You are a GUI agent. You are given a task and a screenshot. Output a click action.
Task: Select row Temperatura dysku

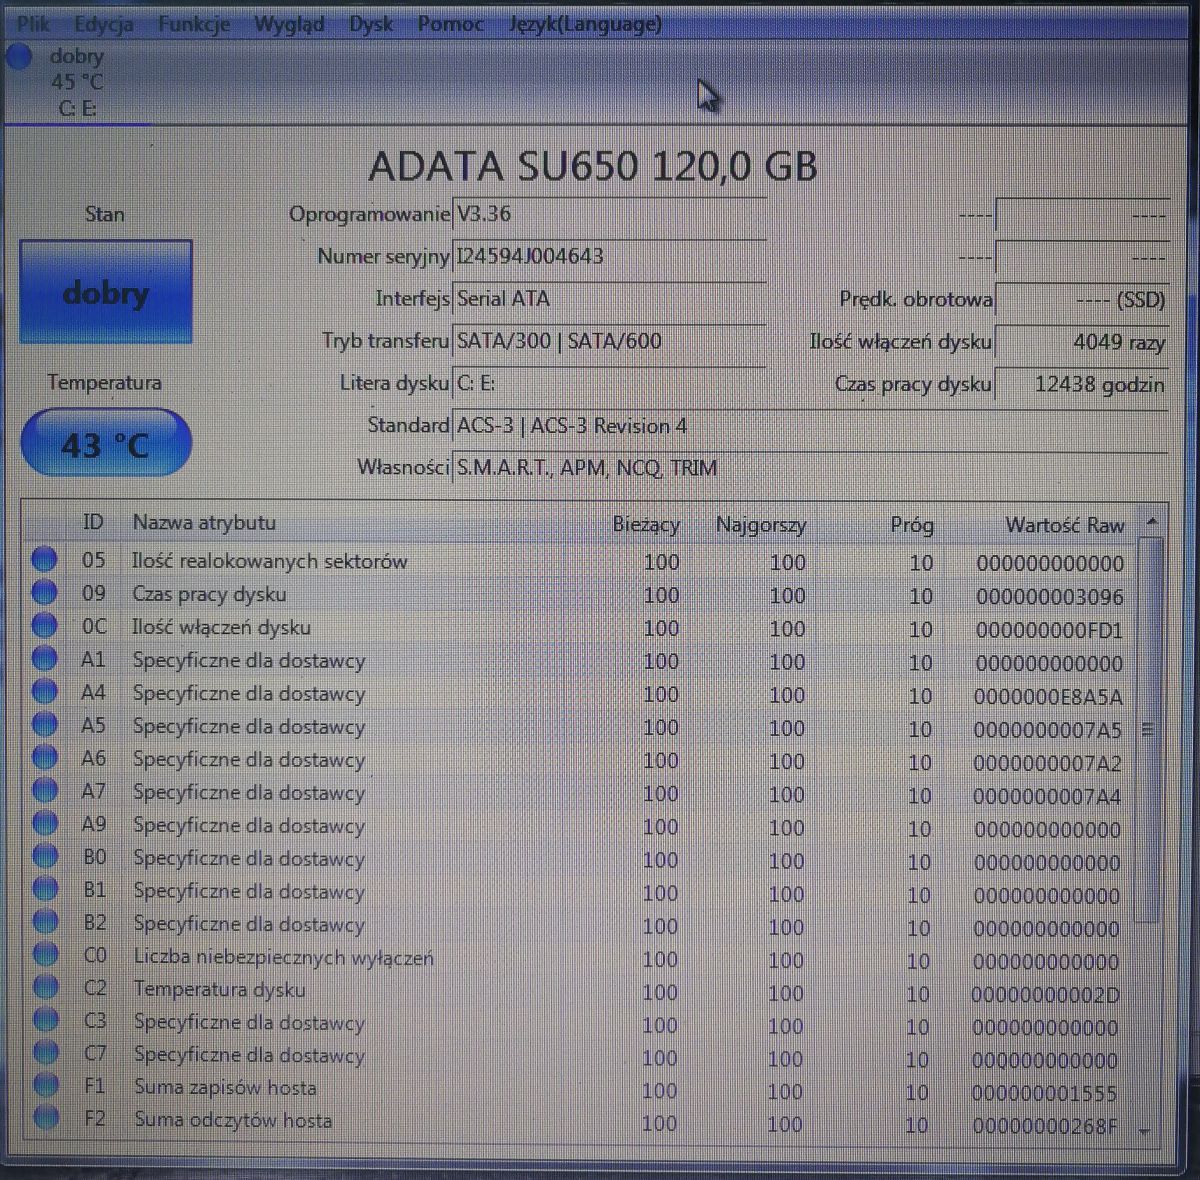580,991
